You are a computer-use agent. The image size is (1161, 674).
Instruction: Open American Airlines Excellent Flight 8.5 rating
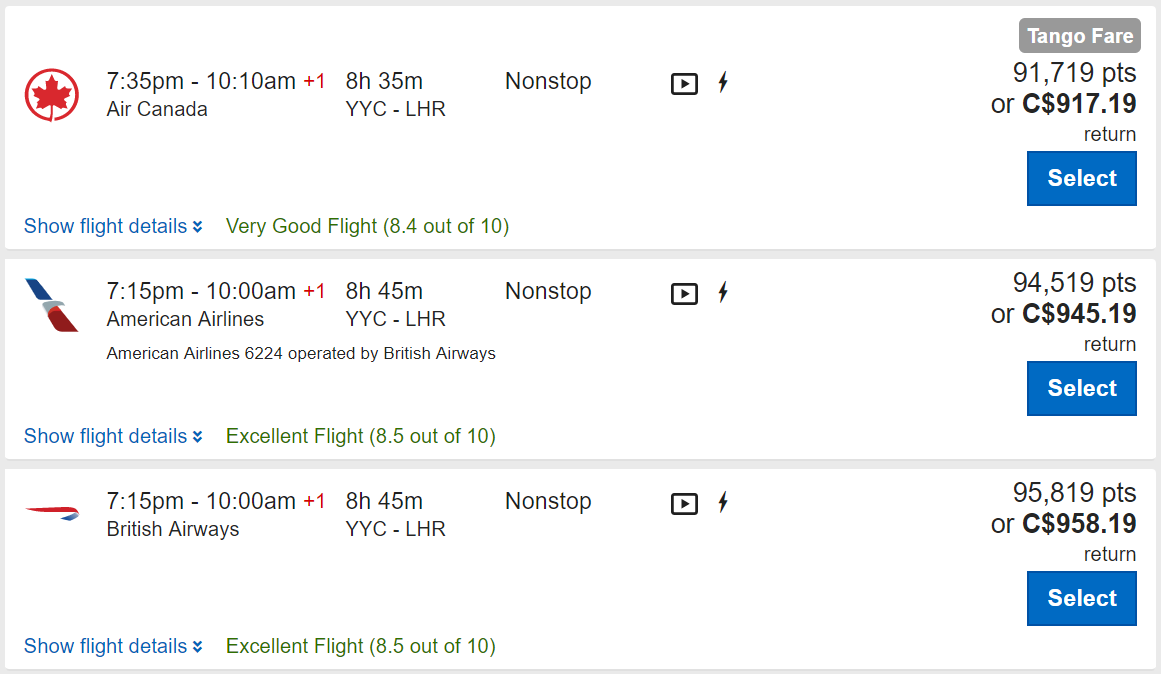point(360,436)
